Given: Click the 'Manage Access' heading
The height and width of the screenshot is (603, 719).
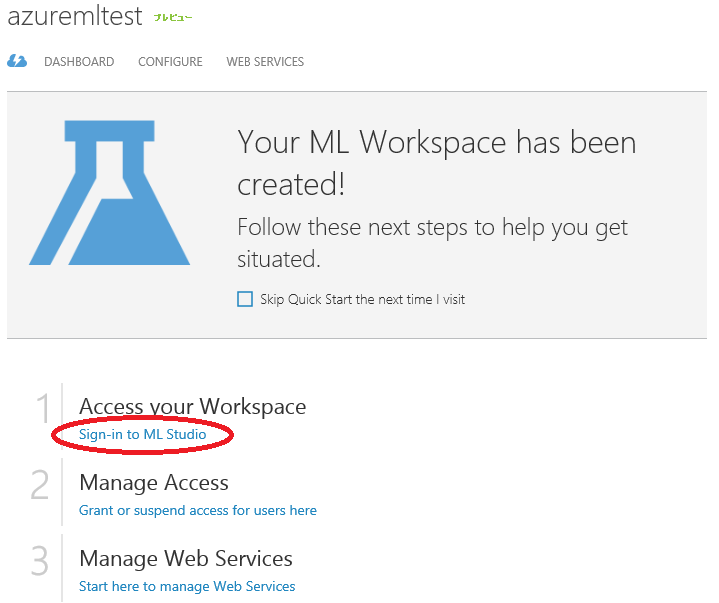Looking at the screenshot, I should click(x=154, y=482).
